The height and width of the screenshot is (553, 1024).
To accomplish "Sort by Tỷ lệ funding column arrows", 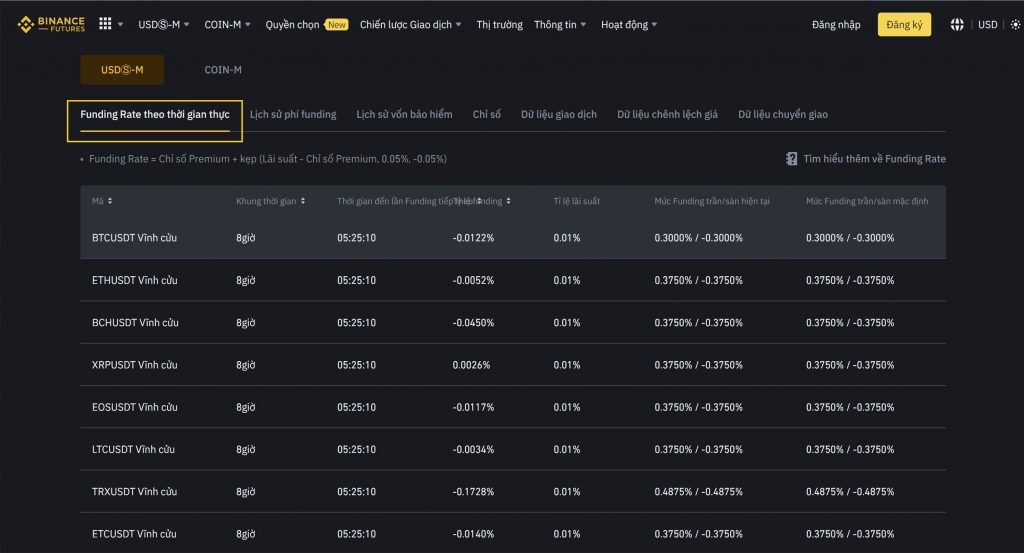I will pyautogui.click(x=508, y=201).
